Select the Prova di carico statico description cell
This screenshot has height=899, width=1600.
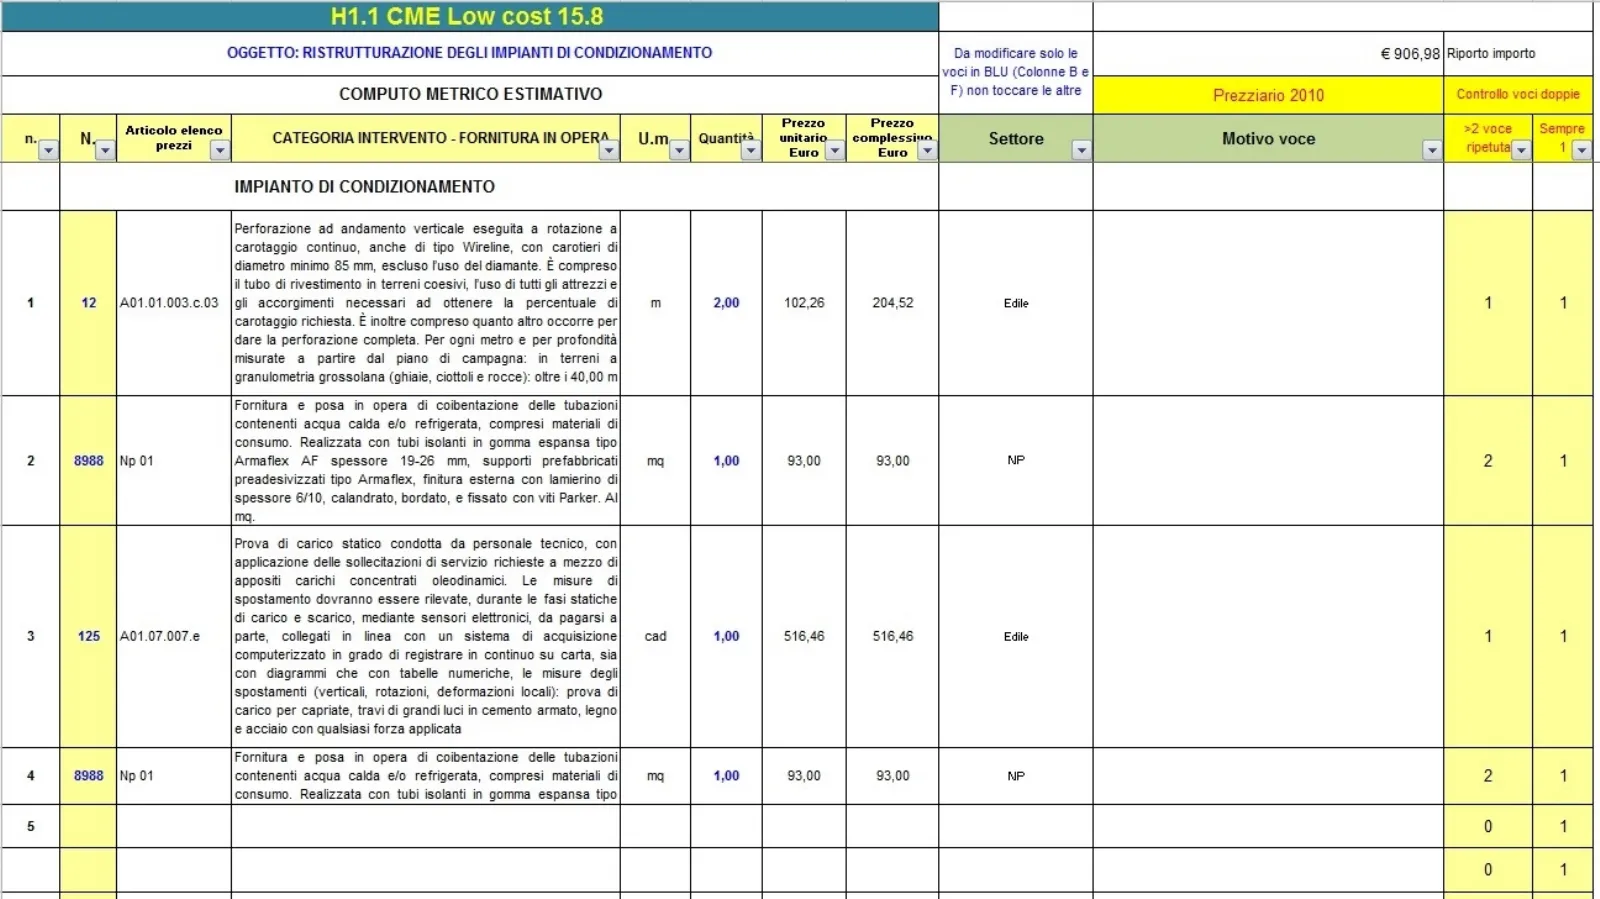point(426,636)
